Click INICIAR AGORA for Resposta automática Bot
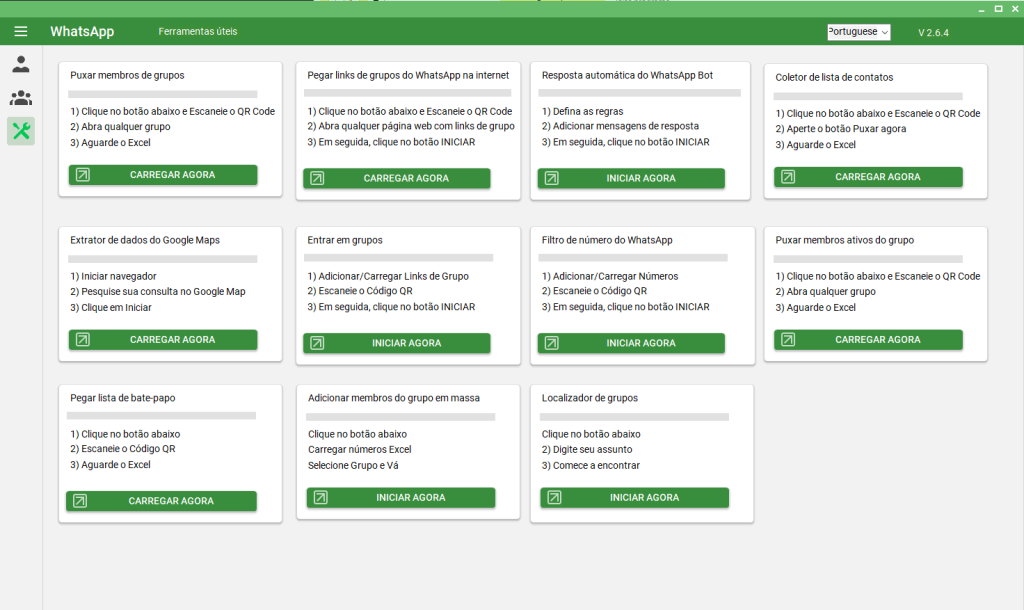The width and height of the screenshot is (1024, 610). pyautogui.click(x=631, y=178)
